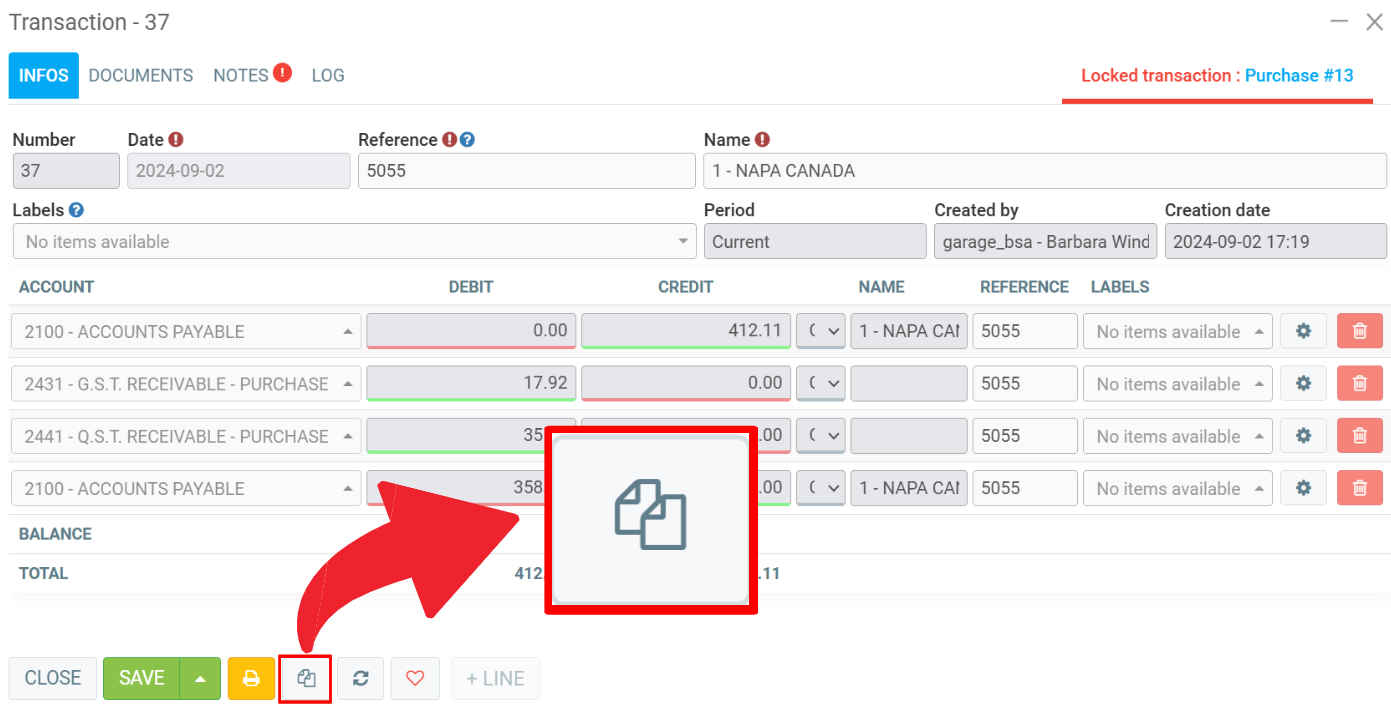Delete the G.S.T. Receivable line with trash icon
The width and height of the screenshot is (1391, 707).
pos(1359,383)
